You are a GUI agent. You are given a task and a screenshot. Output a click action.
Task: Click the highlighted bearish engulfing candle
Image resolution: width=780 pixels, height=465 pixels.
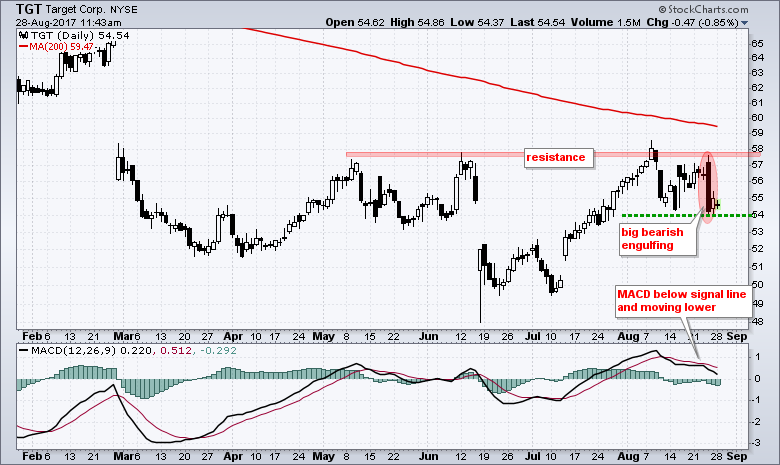pyautogui.click(x=707, y=185)
